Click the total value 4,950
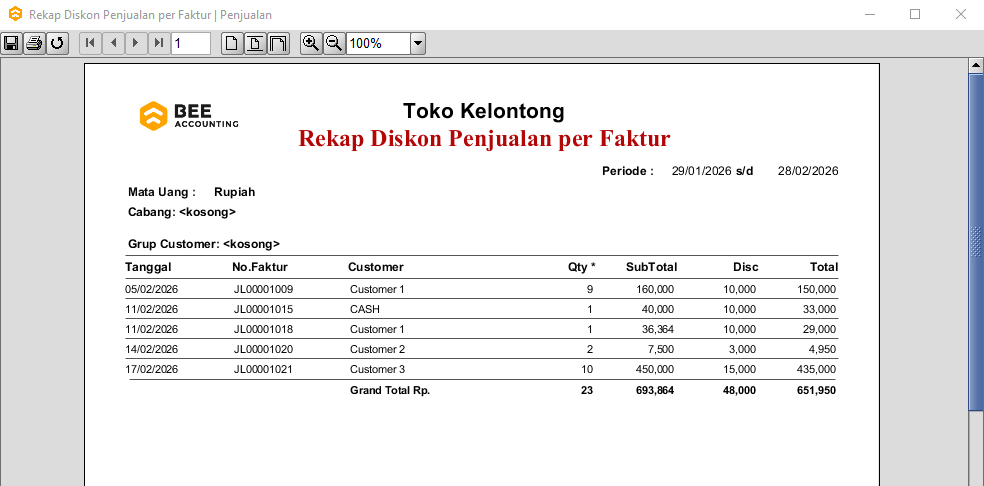984x486 pixels. pos(821,349)
